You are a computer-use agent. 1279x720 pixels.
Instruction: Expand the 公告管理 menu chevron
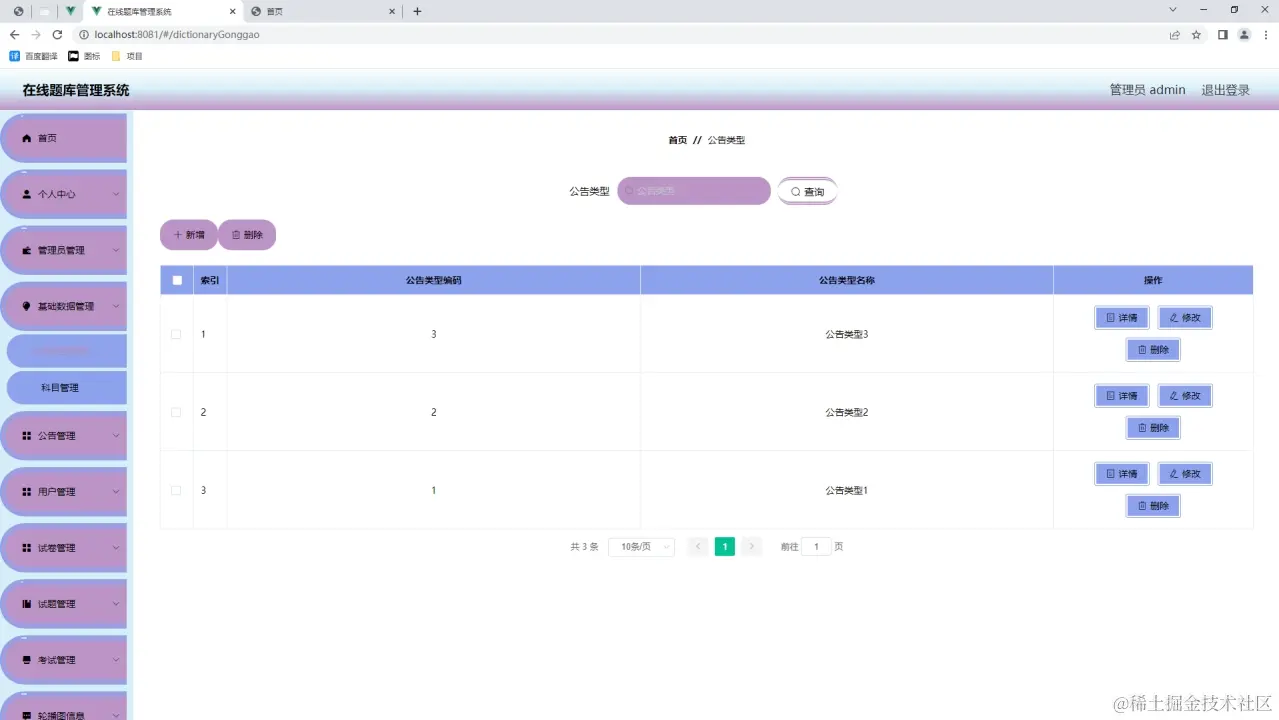click(x=116, y=436)
